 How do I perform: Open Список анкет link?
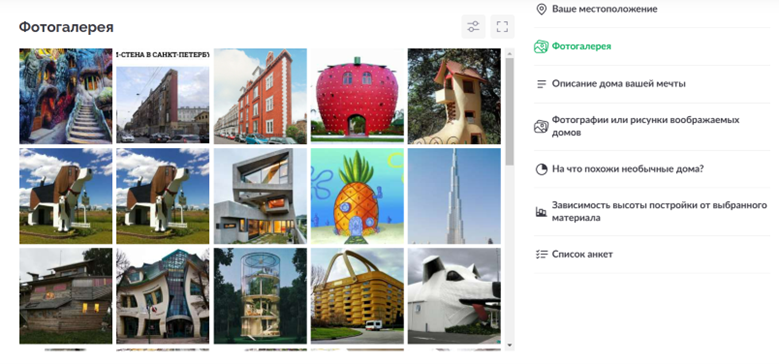[x=582, y=254]
